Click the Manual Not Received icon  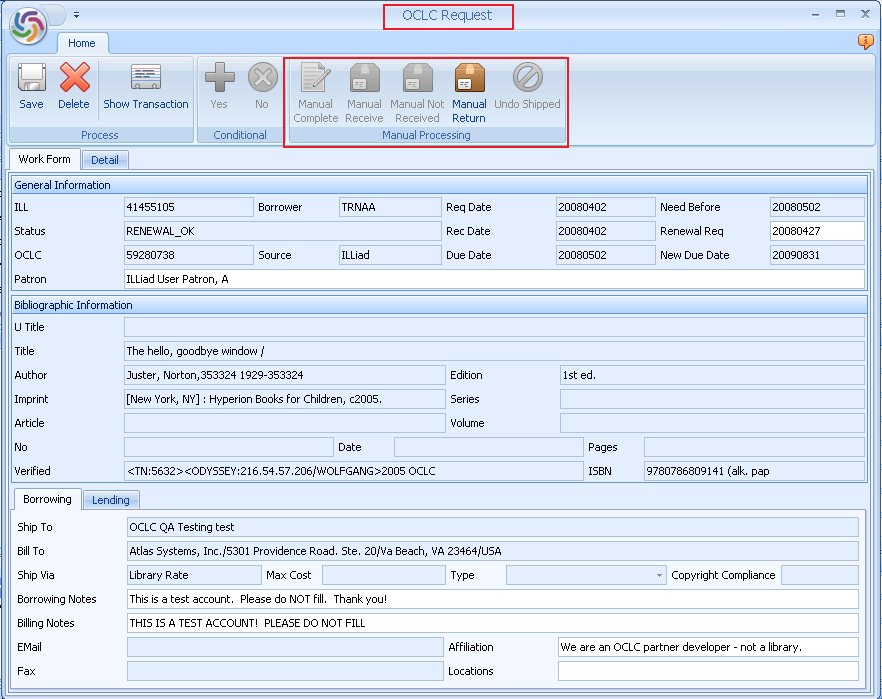pyautogui.click(x=416, y=88)
